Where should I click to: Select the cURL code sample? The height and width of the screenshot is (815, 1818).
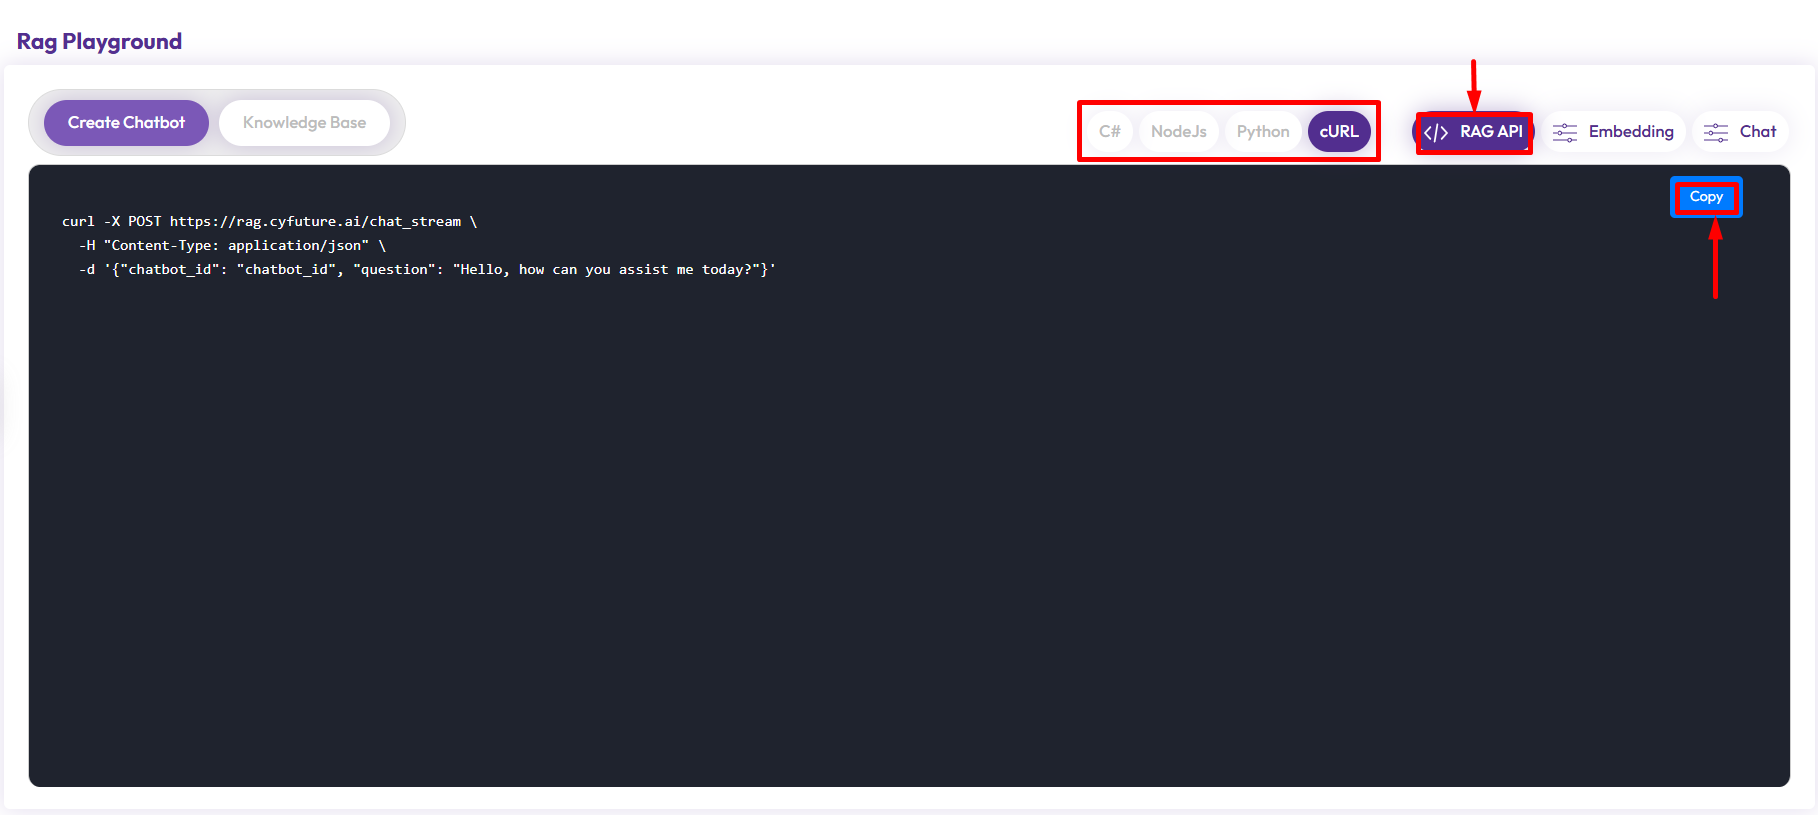pyautogui.click(x=1338, y=132)
